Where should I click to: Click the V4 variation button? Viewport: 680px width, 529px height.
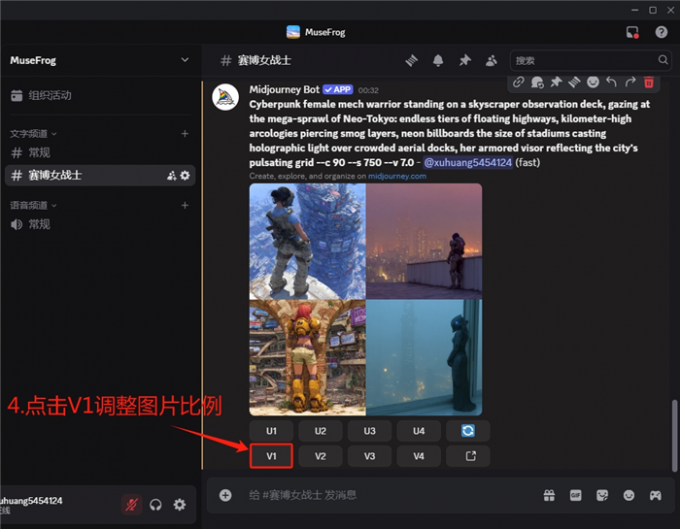pyautogui.click(x=418, y=456)
